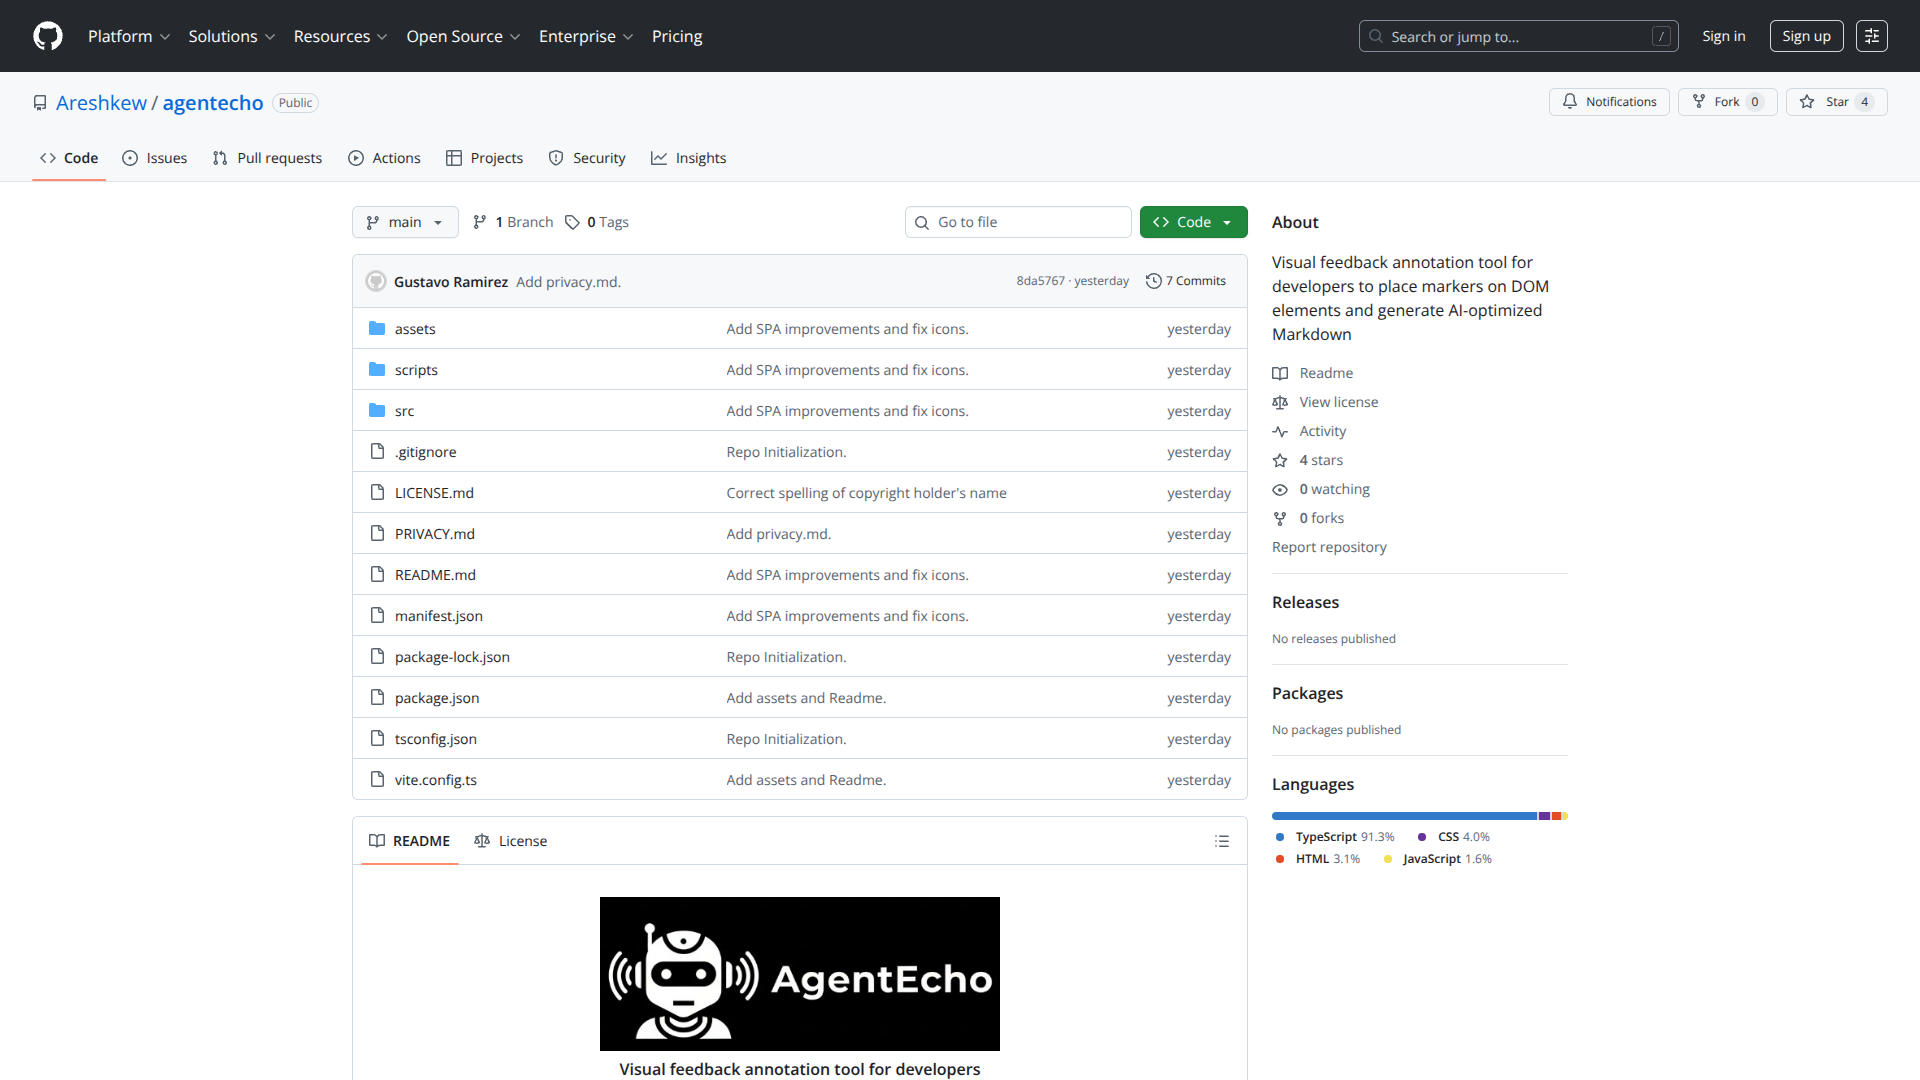
Task: Open the PRIVACY.md file
Action: [434, 533]
